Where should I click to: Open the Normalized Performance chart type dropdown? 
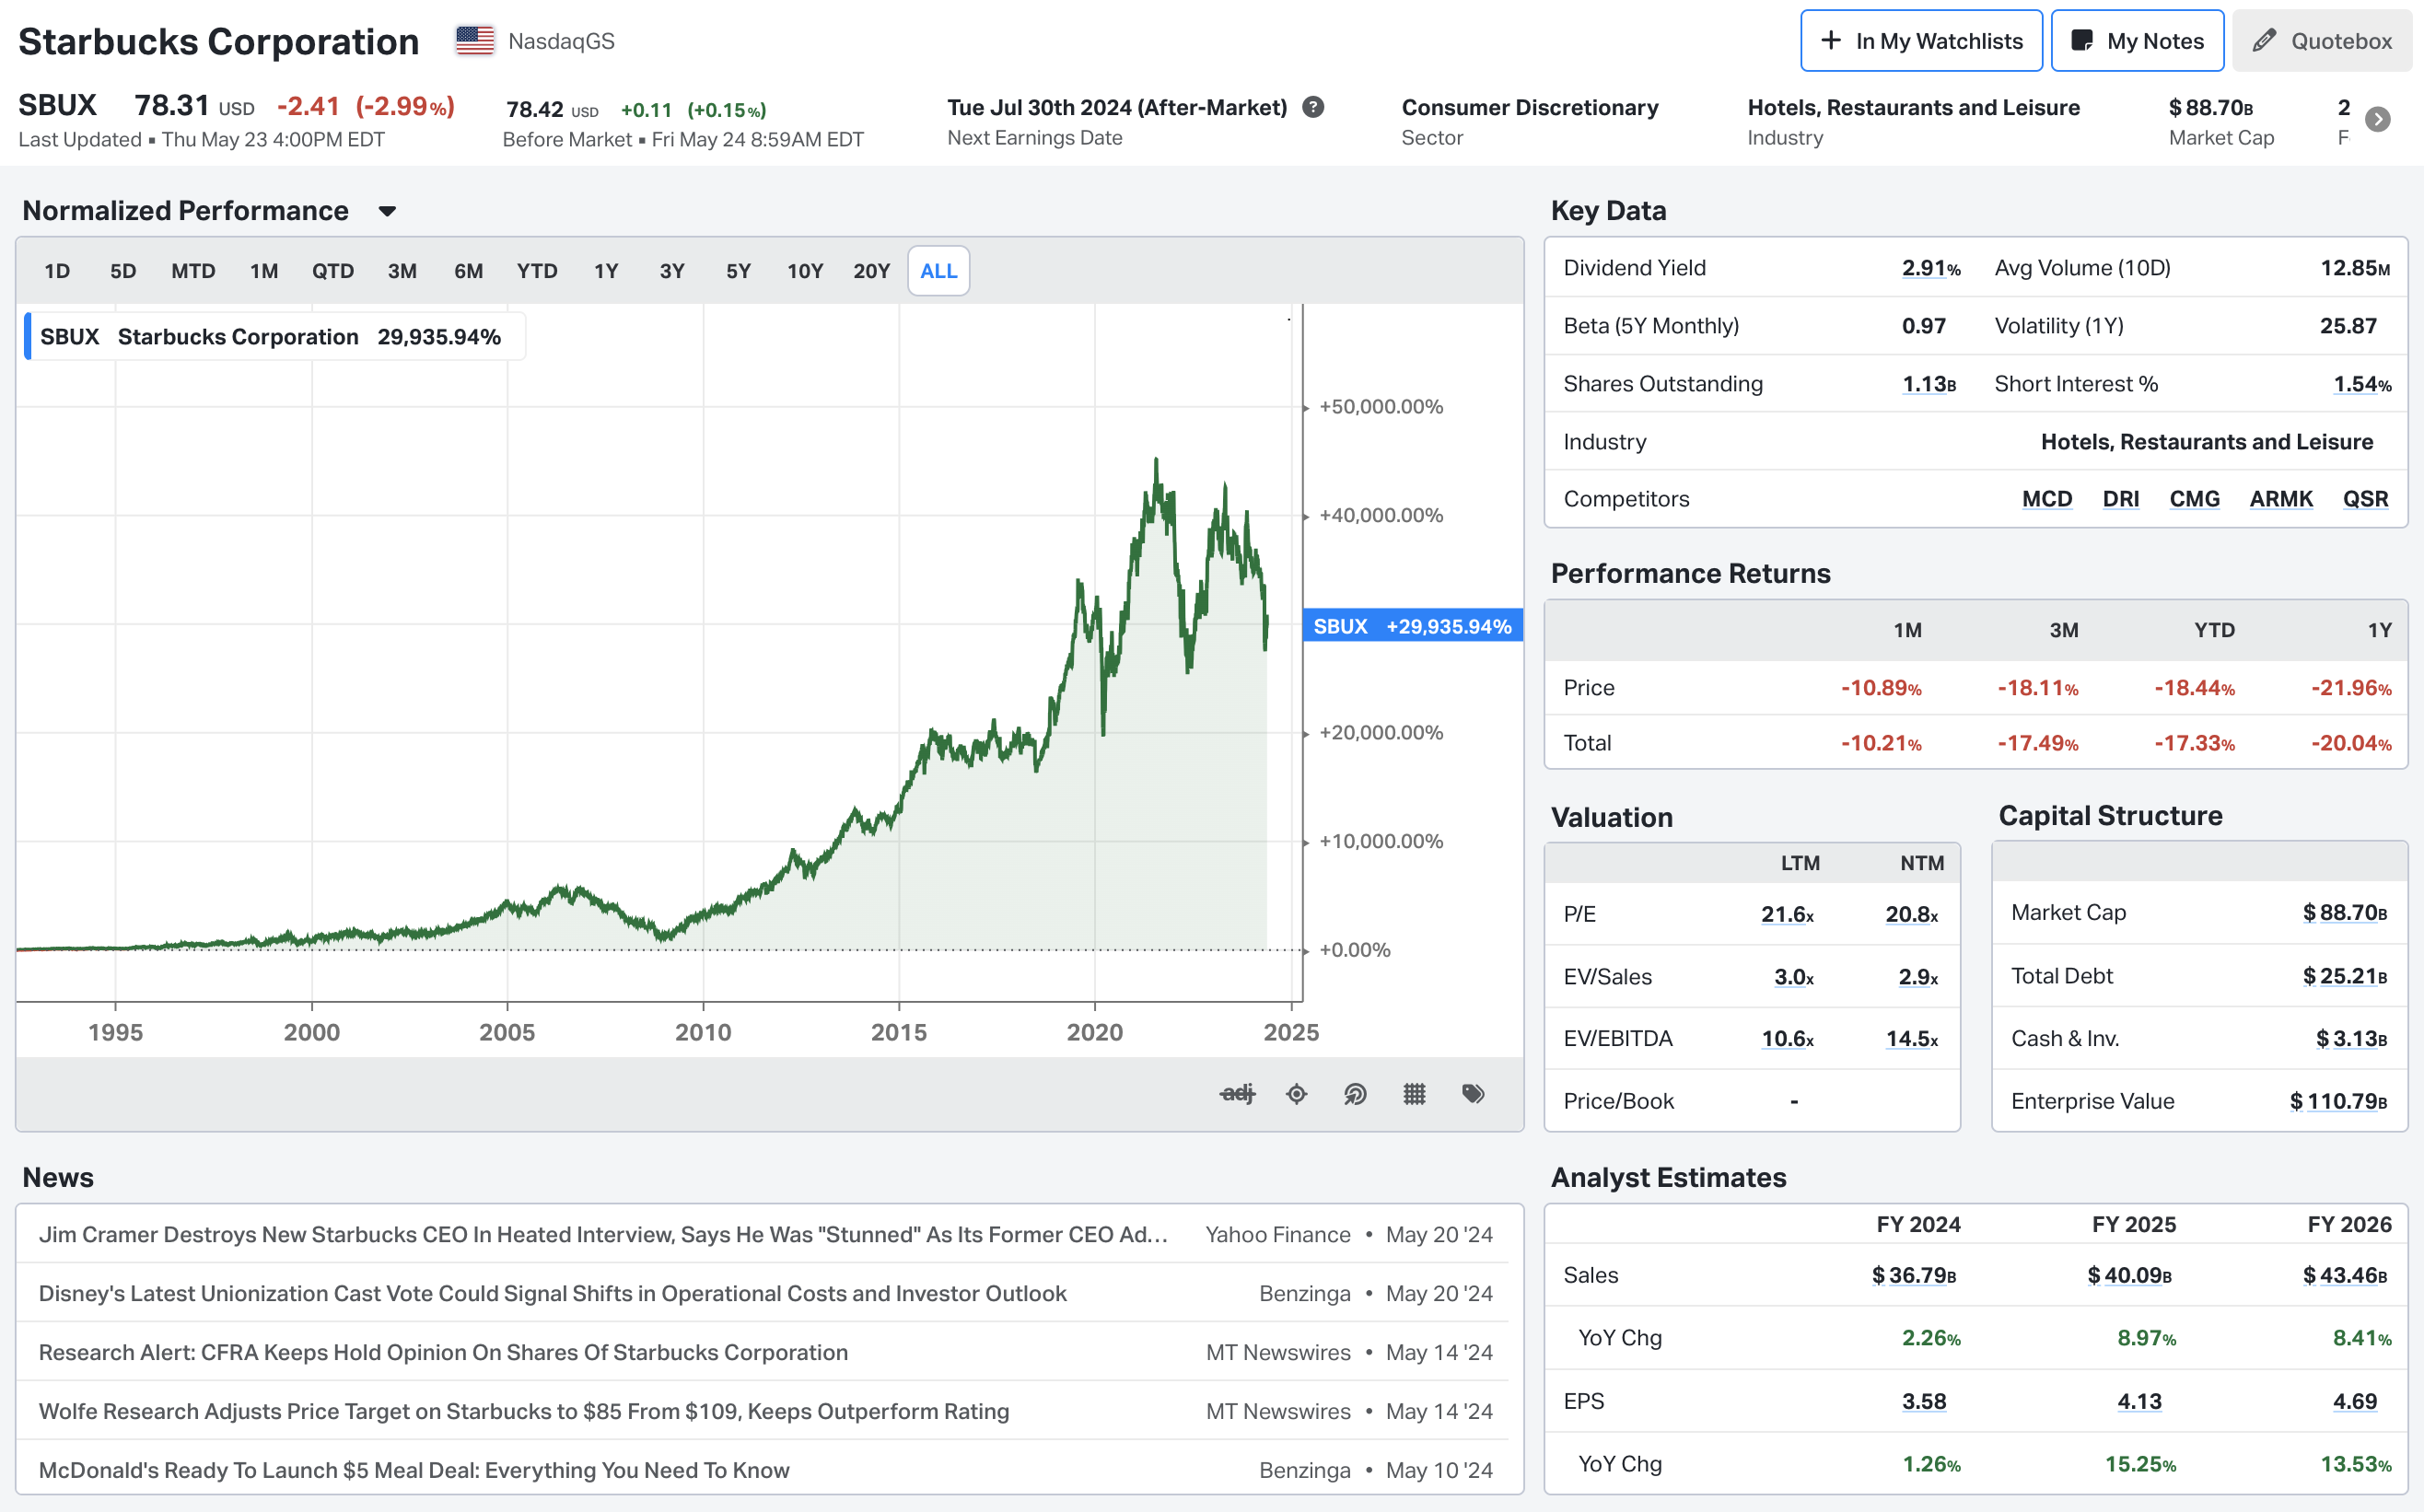[x=388, y=211]
